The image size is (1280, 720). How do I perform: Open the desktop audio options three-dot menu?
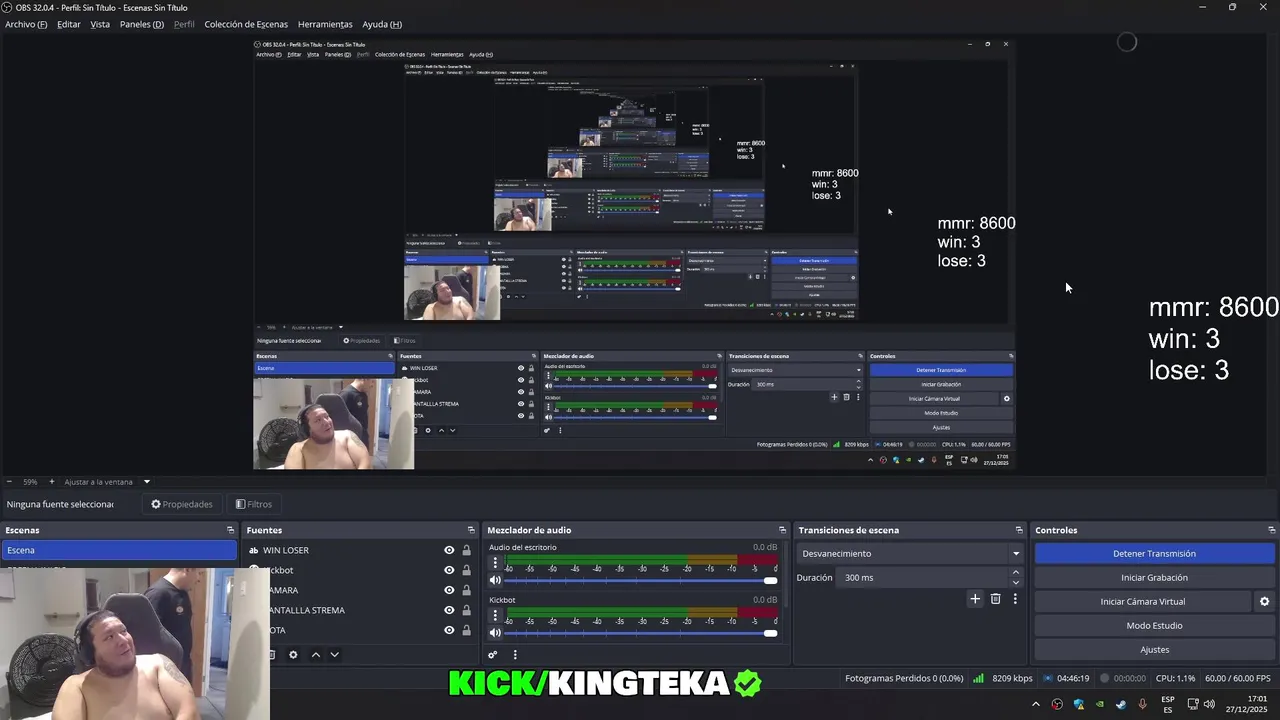point(495,563)
